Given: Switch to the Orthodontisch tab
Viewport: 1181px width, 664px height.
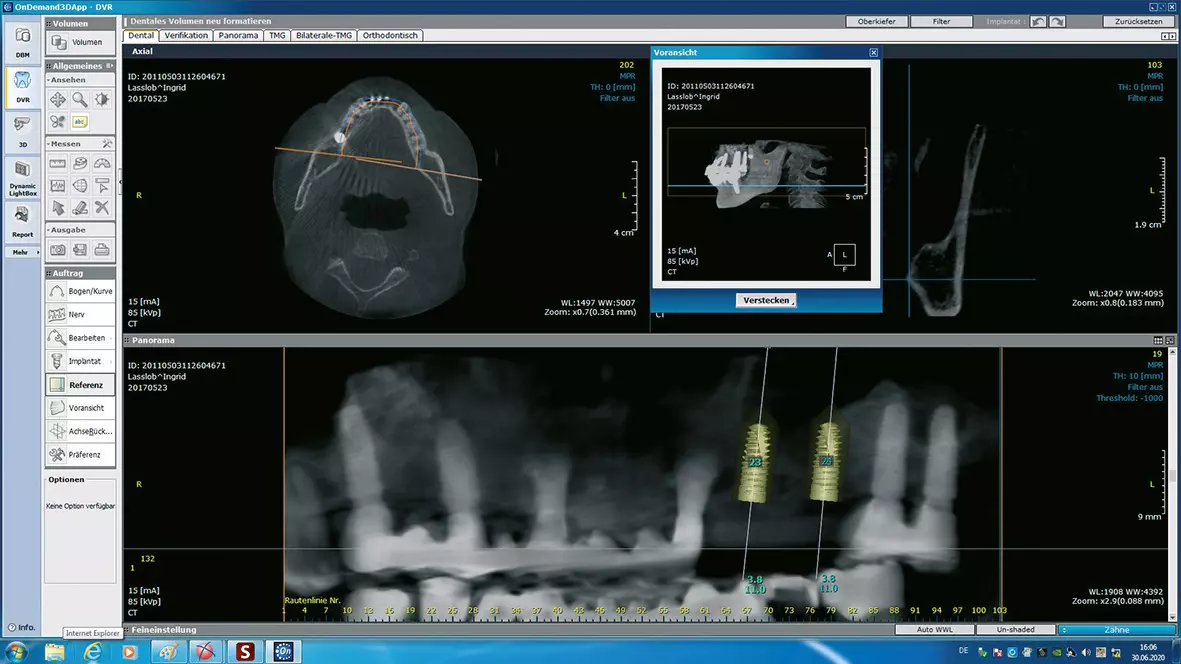Looking at the screenshot, I should click(x=390, y=35).
